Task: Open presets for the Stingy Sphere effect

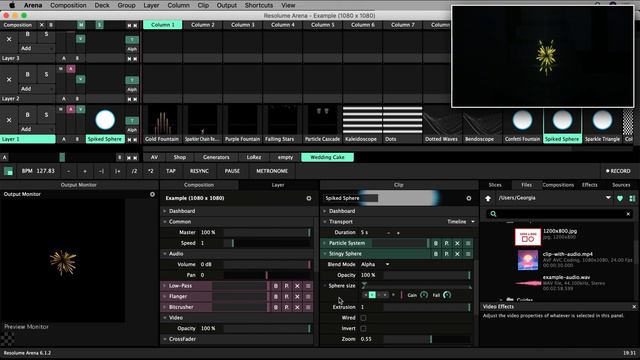Action: coord(447,254)
